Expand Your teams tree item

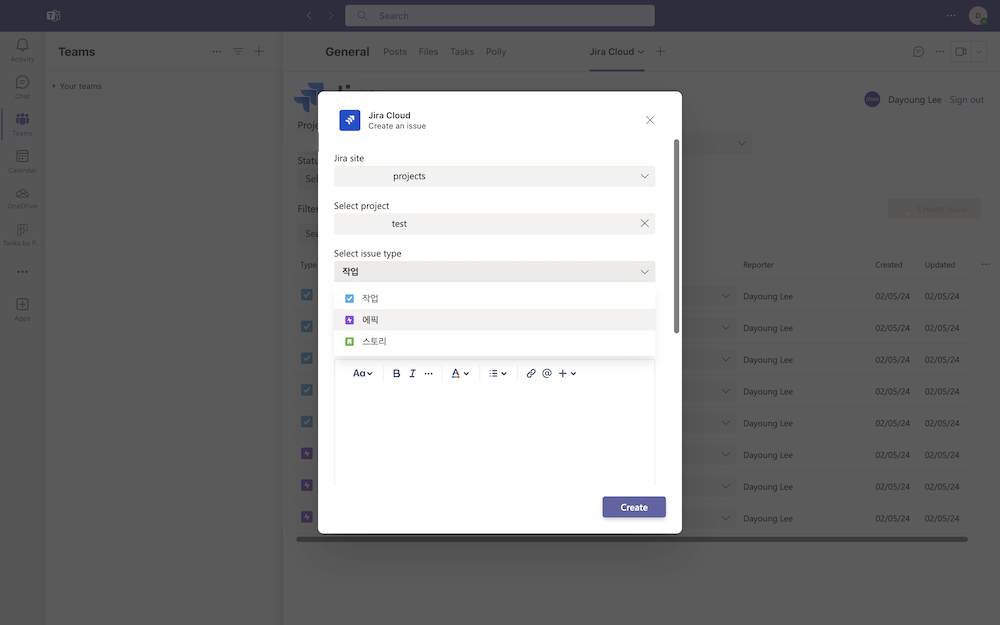[77, 86]
